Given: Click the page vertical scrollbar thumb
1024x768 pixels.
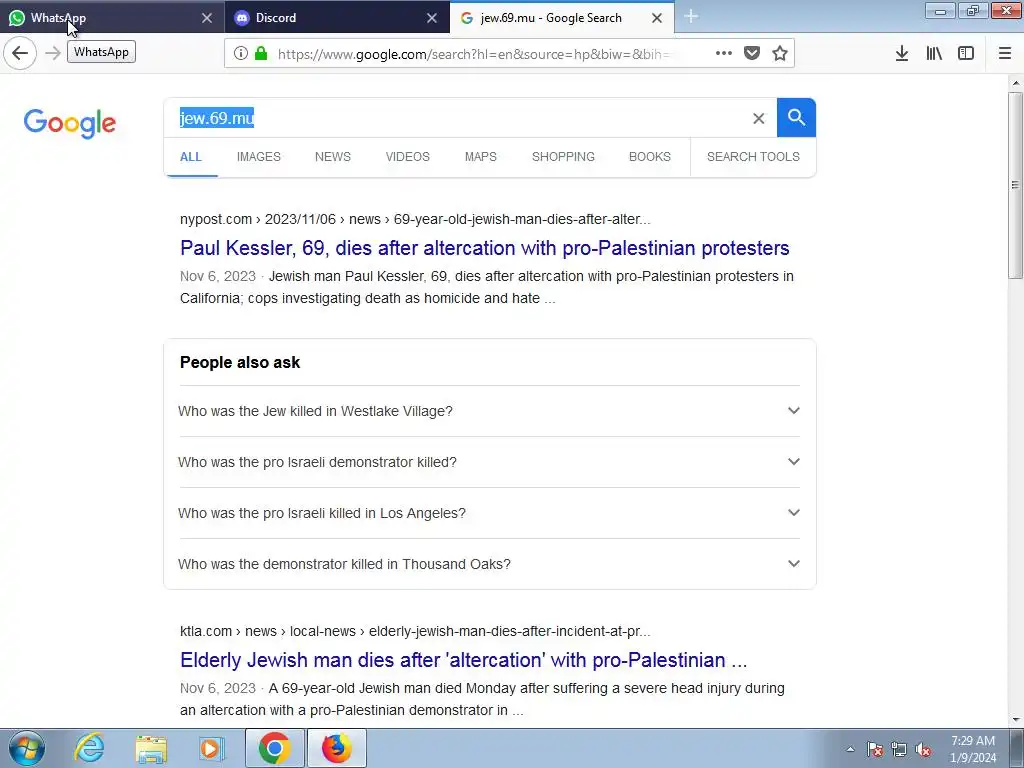Looking at the screenshot, I should (x=1015, y=185).
